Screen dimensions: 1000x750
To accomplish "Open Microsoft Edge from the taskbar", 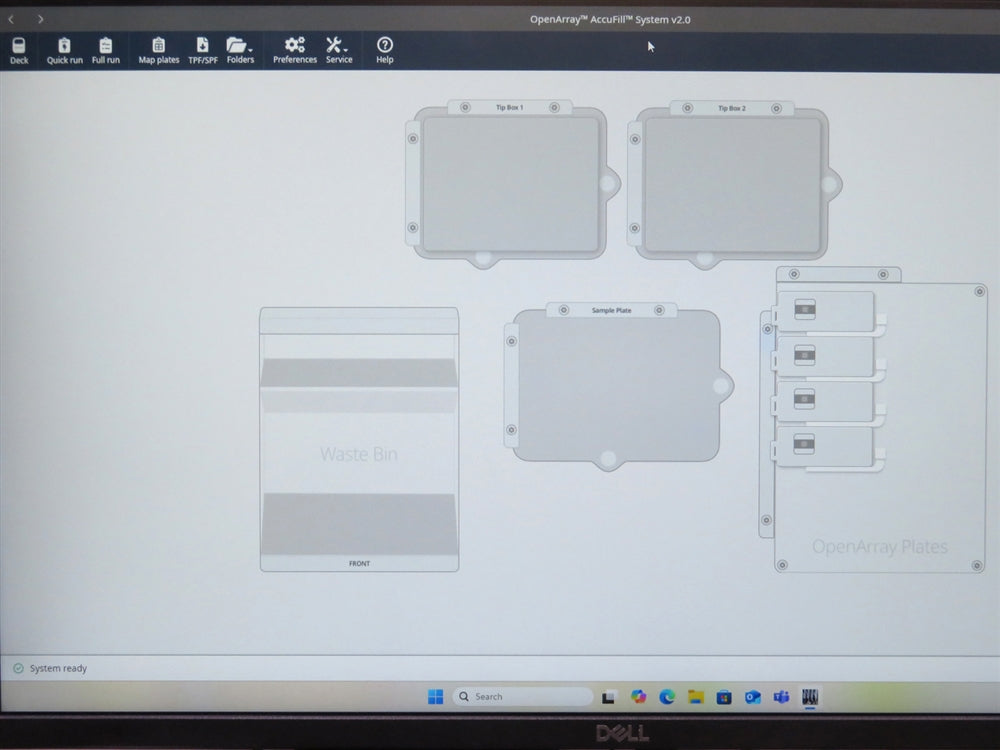I will [667, 696].
